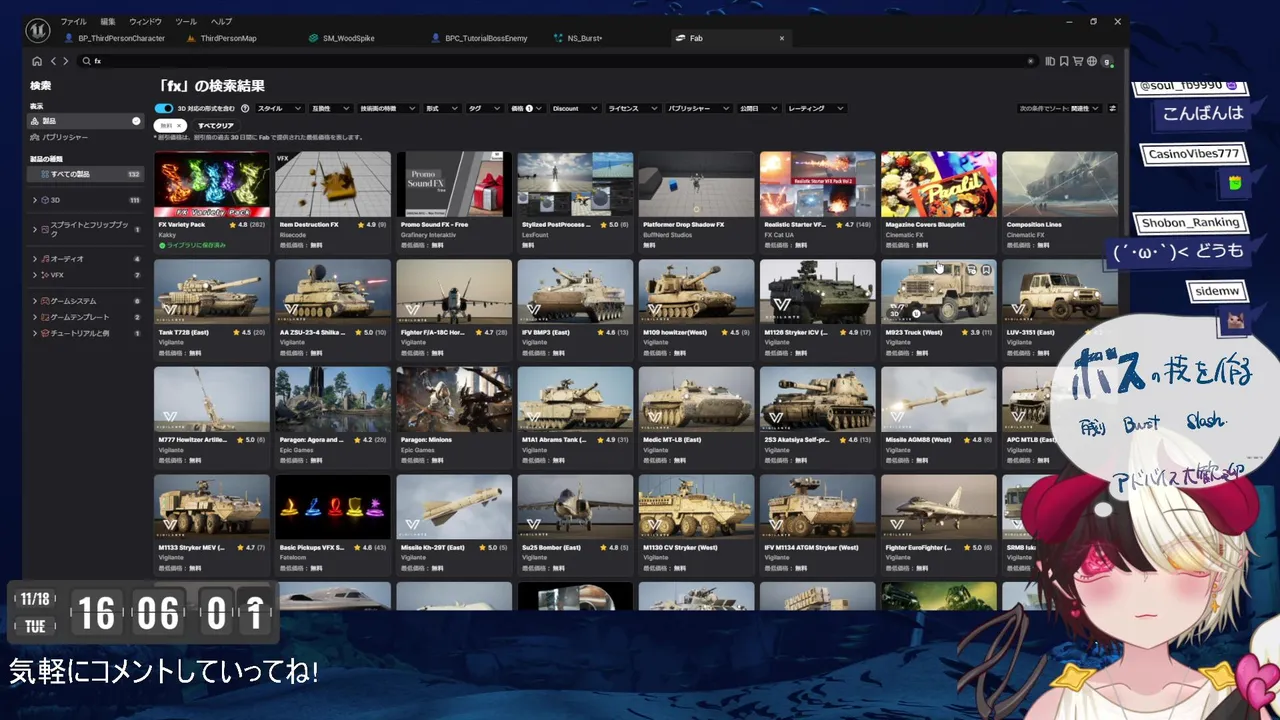The width and height of the screenshot is (1280, 720).
Task: Toggle 3D対応の形式を含む switch
Action: (x=163, y=108)
